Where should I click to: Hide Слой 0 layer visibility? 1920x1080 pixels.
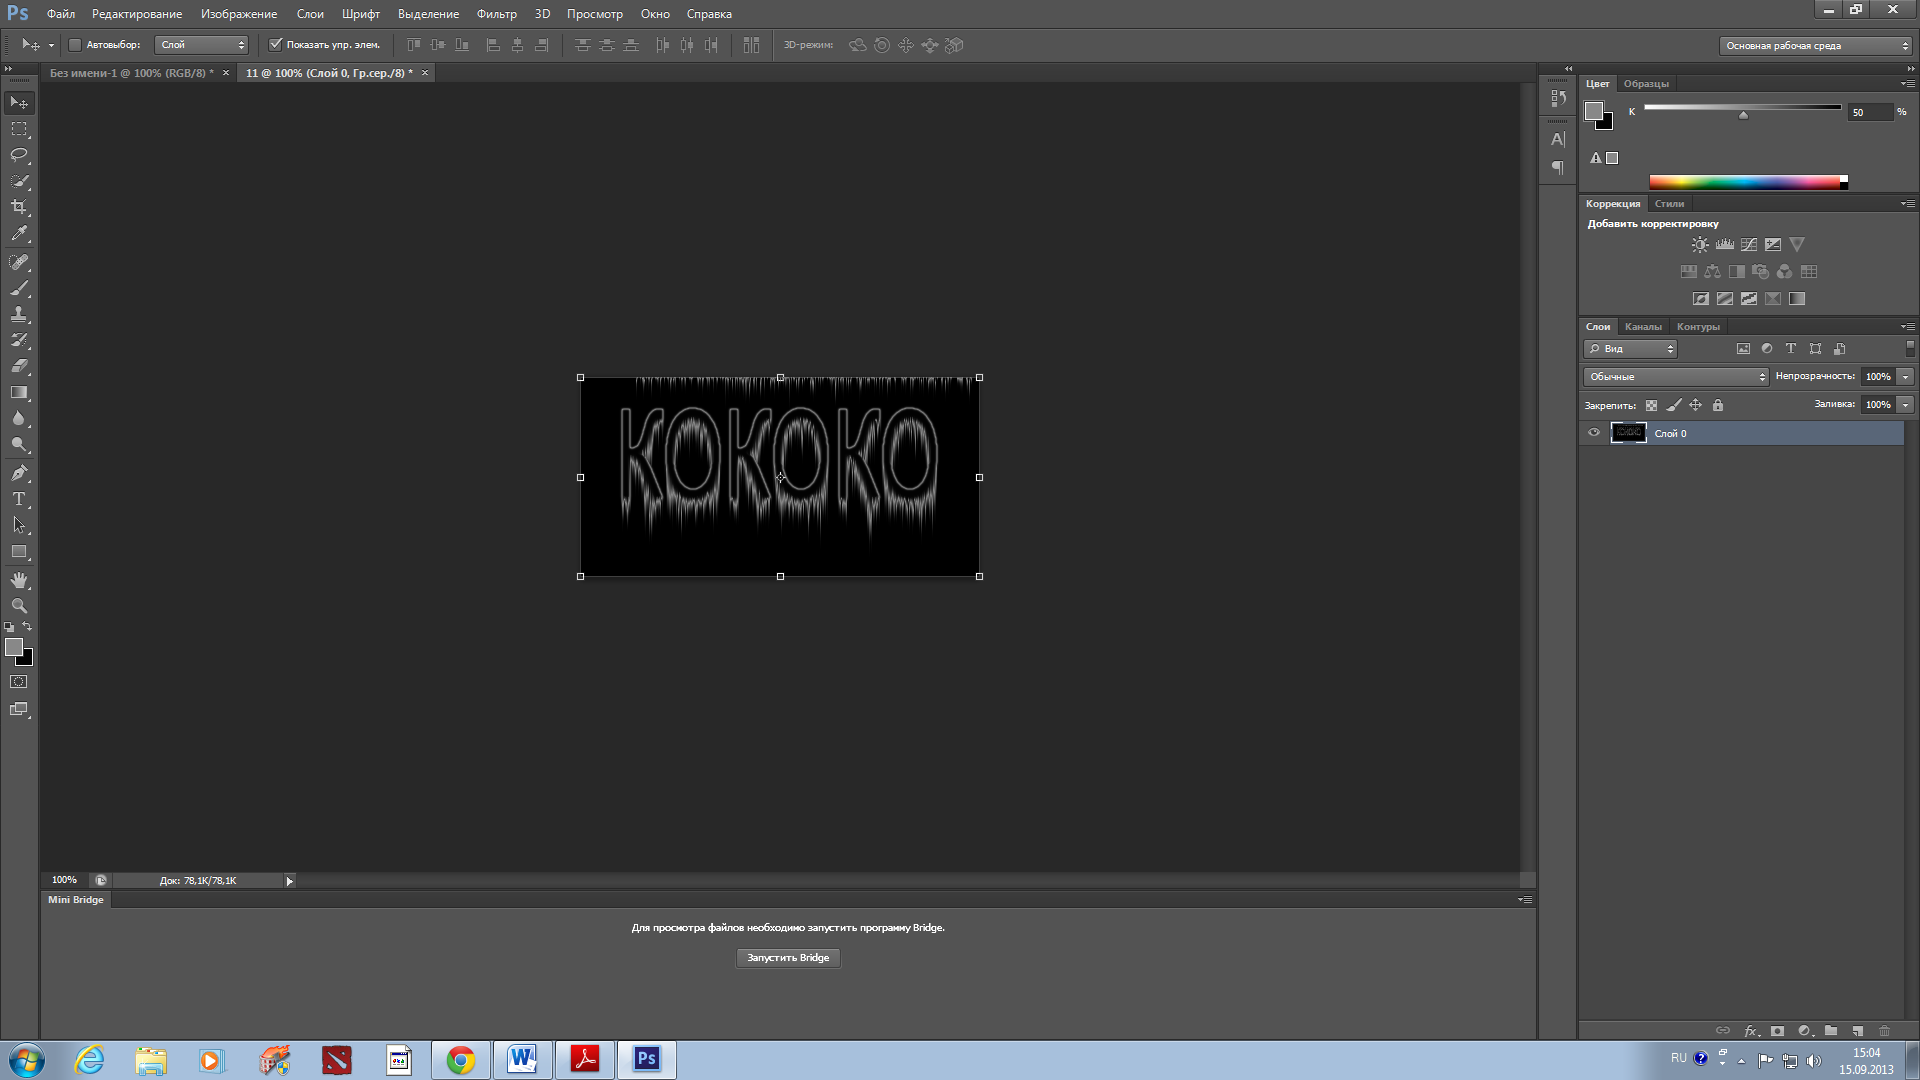[1594, 433]
